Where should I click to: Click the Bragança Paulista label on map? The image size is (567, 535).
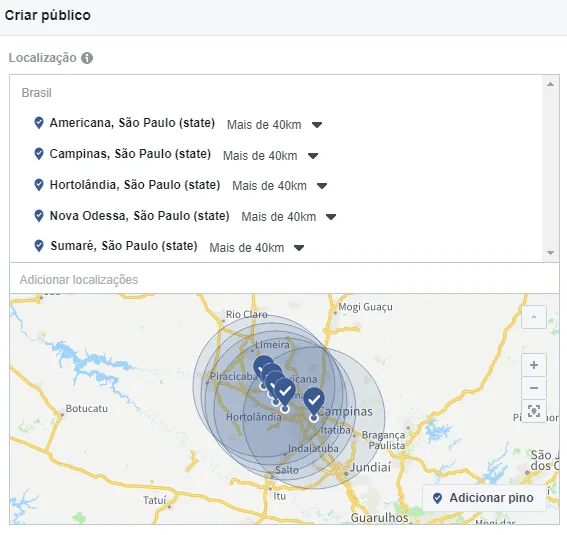(x=384, y=440)
